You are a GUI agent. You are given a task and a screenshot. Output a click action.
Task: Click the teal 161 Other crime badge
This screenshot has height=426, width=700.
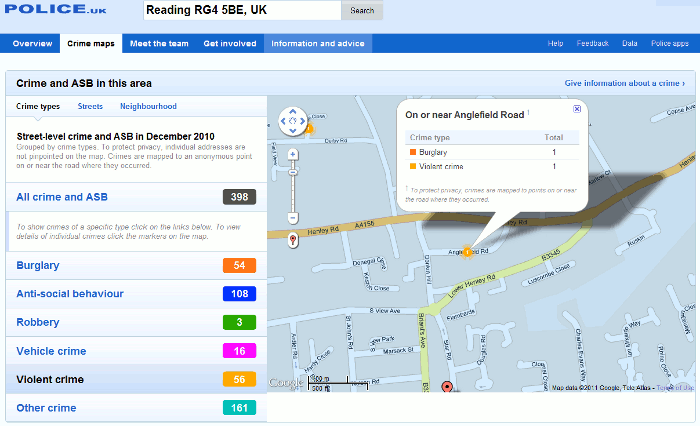click(x=239, y=408)
